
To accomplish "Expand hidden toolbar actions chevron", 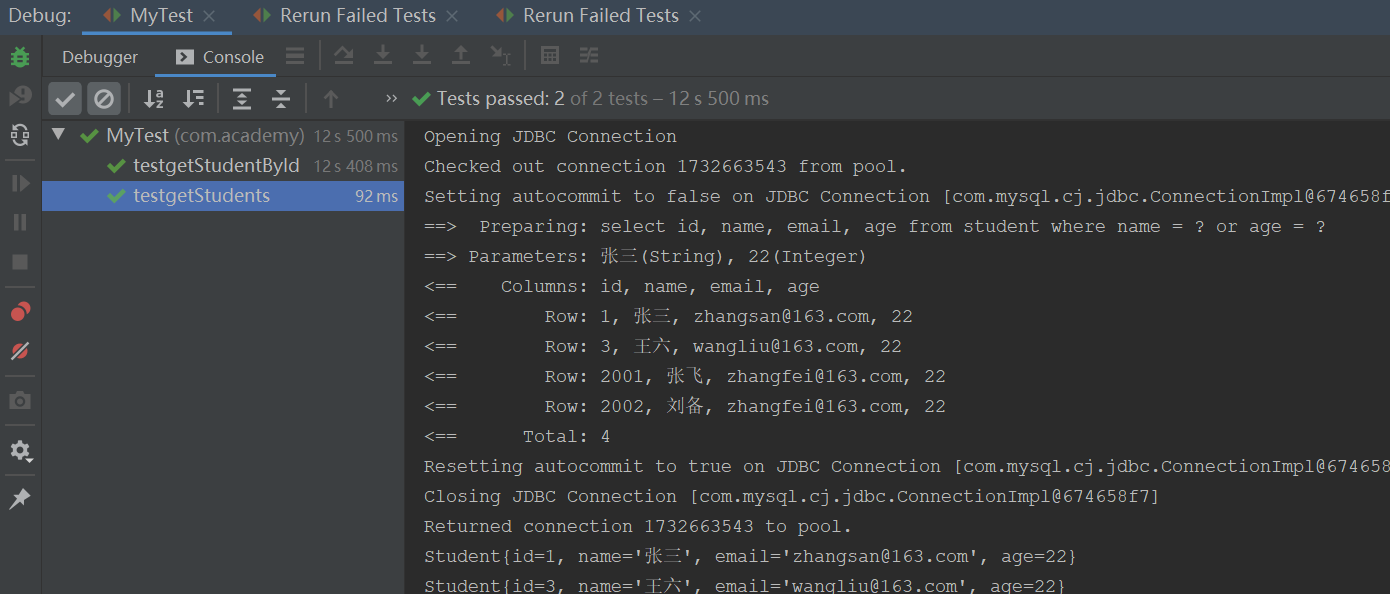I will point(391,98).
